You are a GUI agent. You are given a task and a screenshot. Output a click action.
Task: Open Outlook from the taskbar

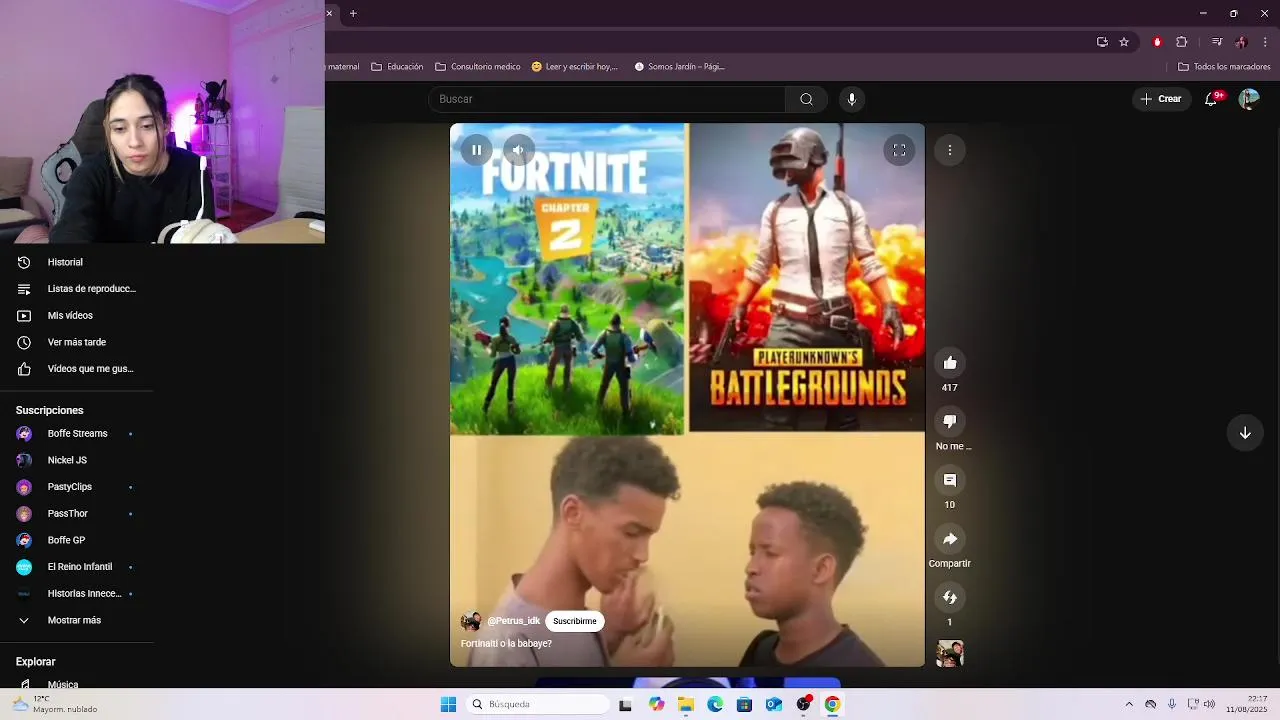[774, 704]
